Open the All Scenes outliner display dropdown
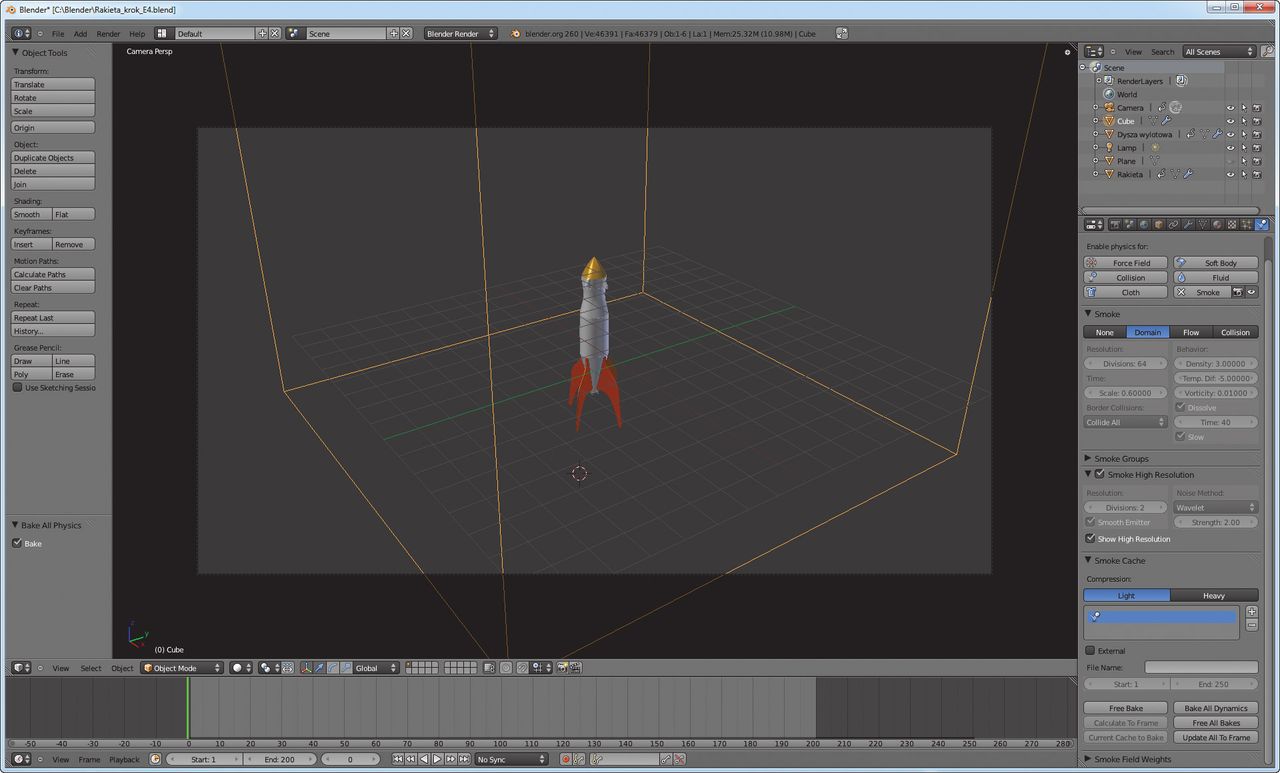 click(1218, 52)
